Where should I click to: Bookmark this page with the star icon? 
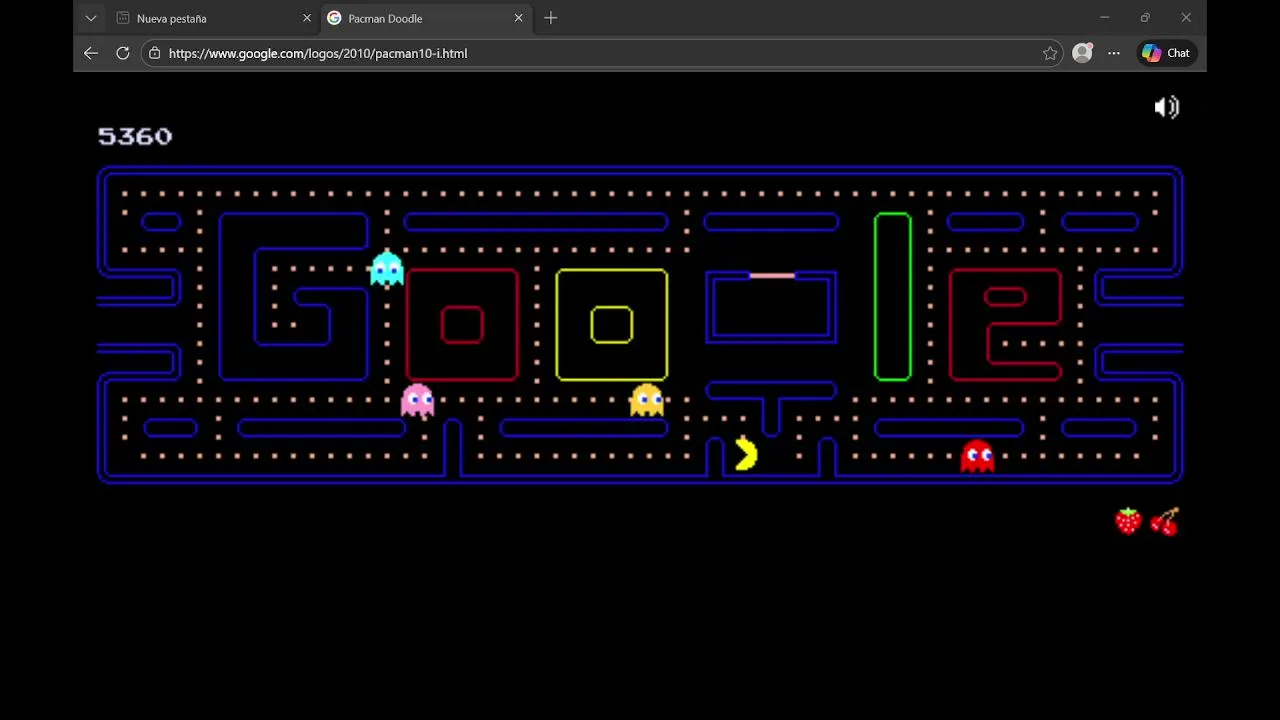1050,53
